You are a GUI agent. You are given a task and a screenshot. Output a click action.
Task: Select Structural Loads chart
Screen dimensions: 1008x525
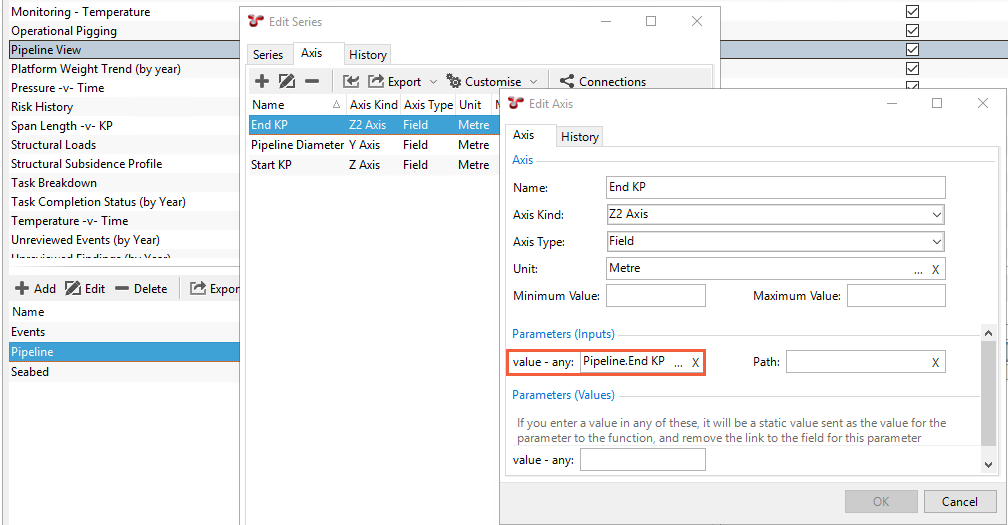[53, 145]
